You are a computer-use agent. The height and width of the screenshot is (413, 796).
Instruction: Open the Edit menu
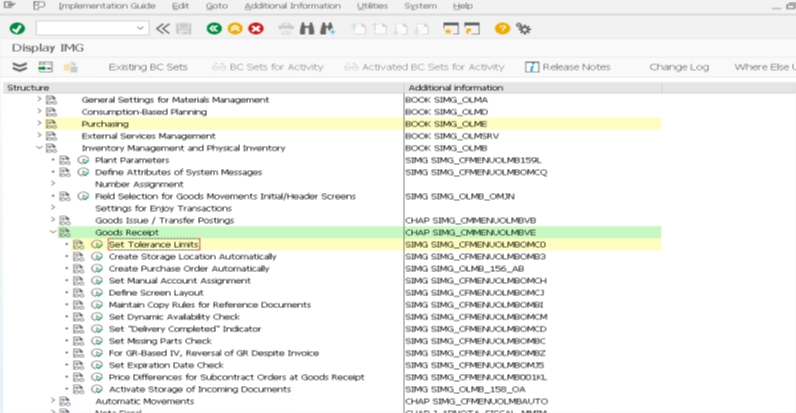click(180, 6)
